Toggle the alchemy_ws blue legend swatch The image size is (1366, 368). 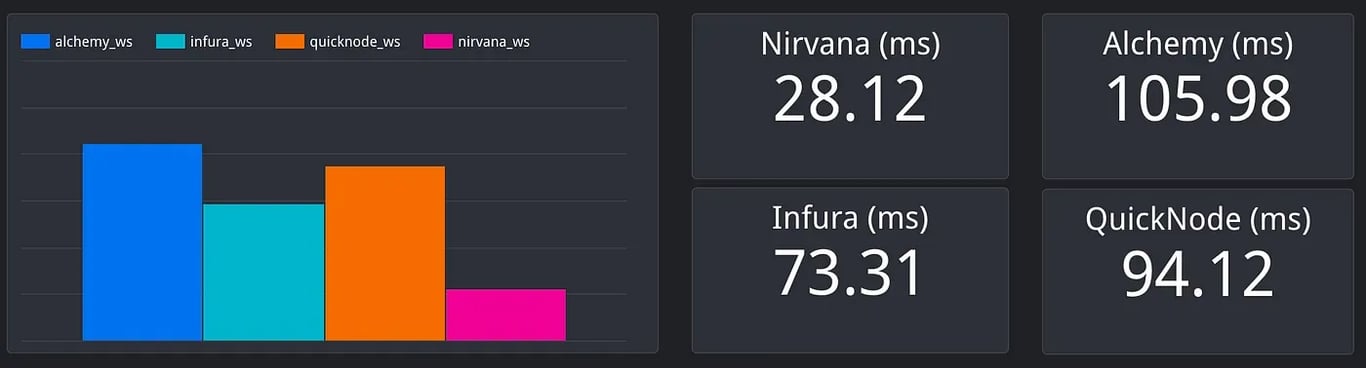pyautogui.click(x=35, y=42)
